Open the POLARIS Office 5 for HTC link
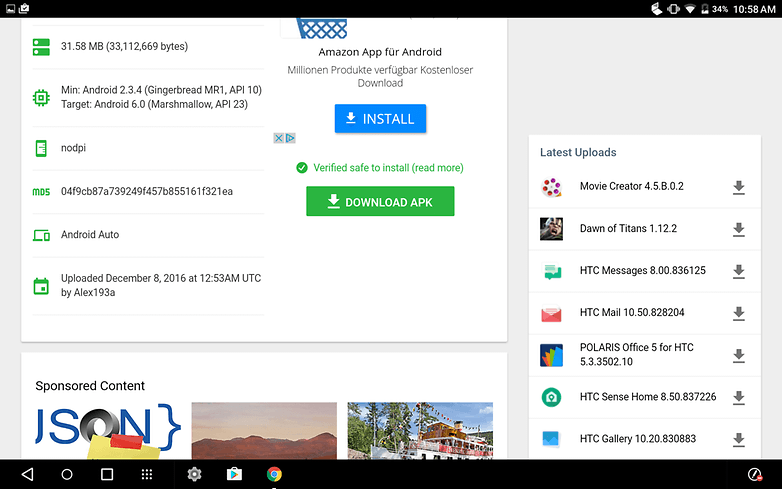Viewport: 782px width, 489px height. coord(636,354)
